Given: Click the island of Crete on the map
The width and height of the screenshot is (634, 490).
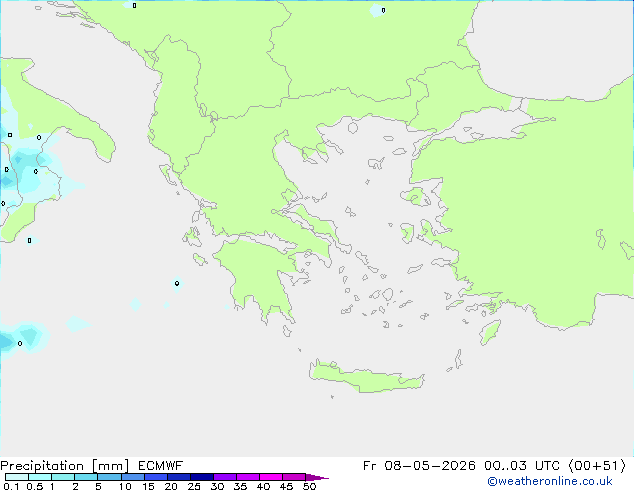Looking at the screenshot, I should pos(366,377).
